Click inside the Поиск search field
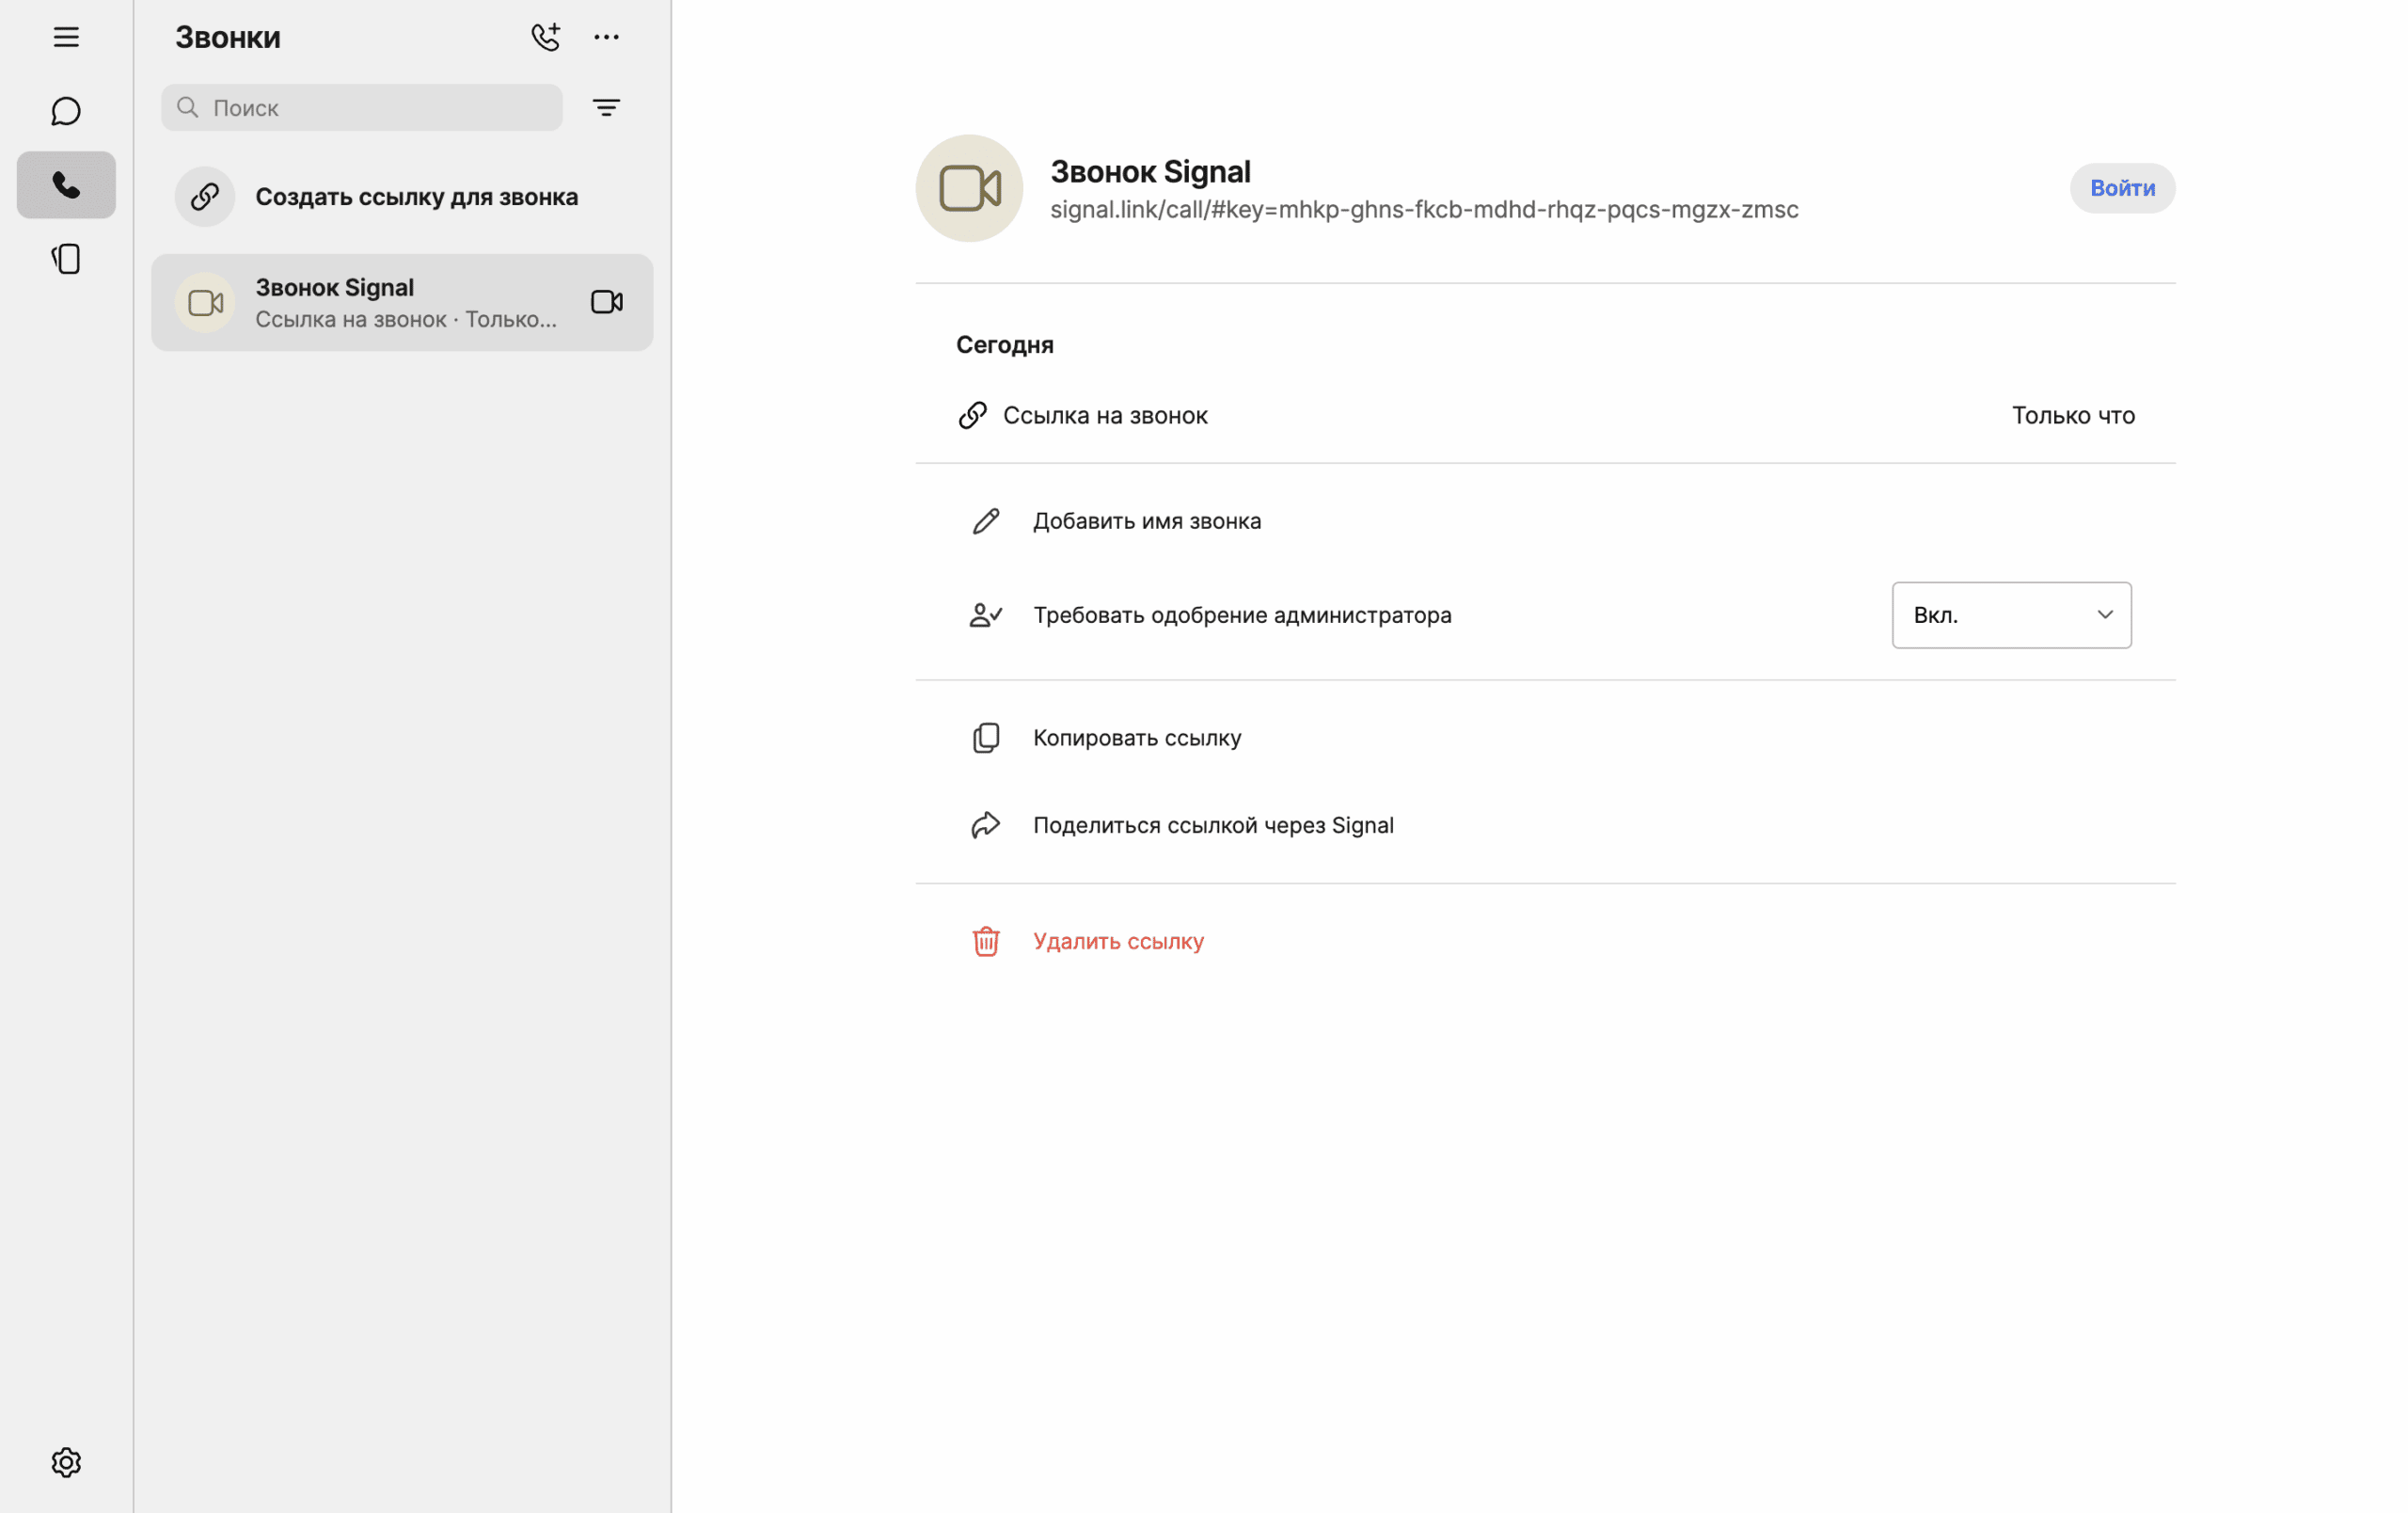The height and width of the screenshot is (1513, 2408). pyautogui.click(x=362, y=107)
